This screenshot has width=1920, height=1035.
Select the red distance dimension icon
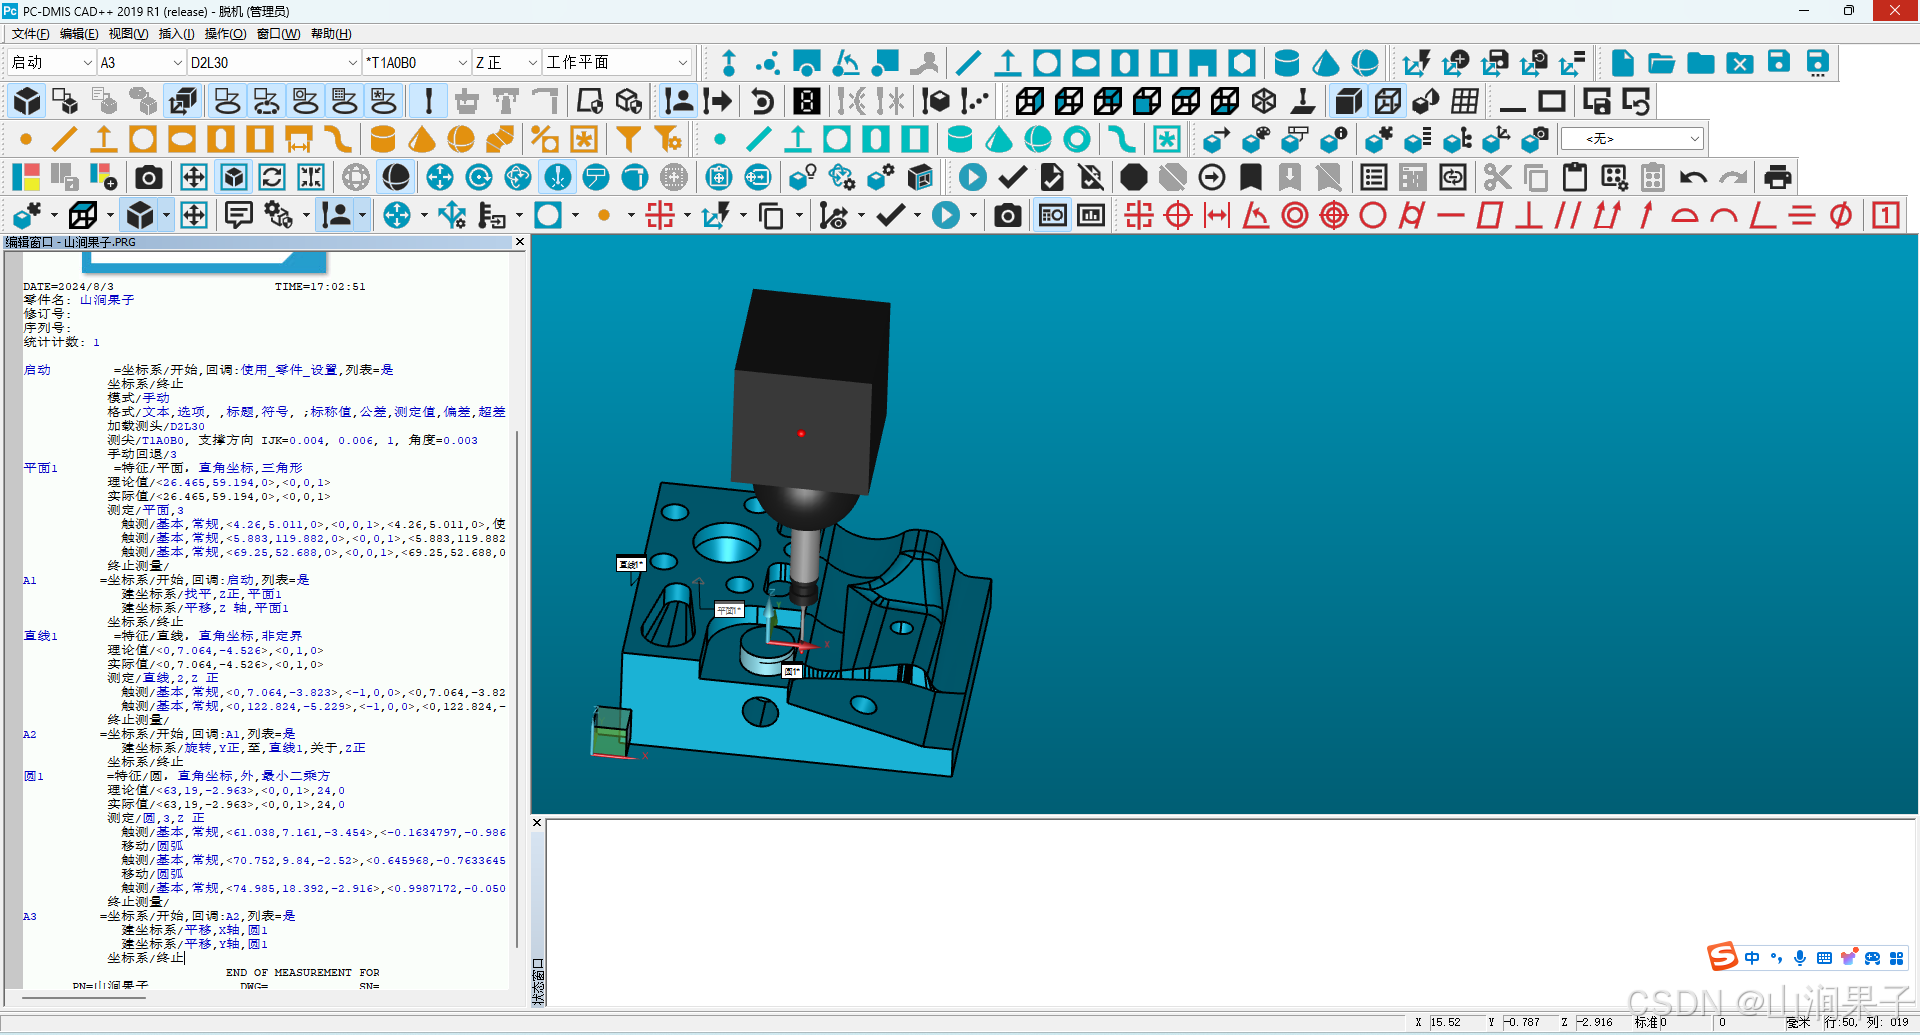[1217, 215]
